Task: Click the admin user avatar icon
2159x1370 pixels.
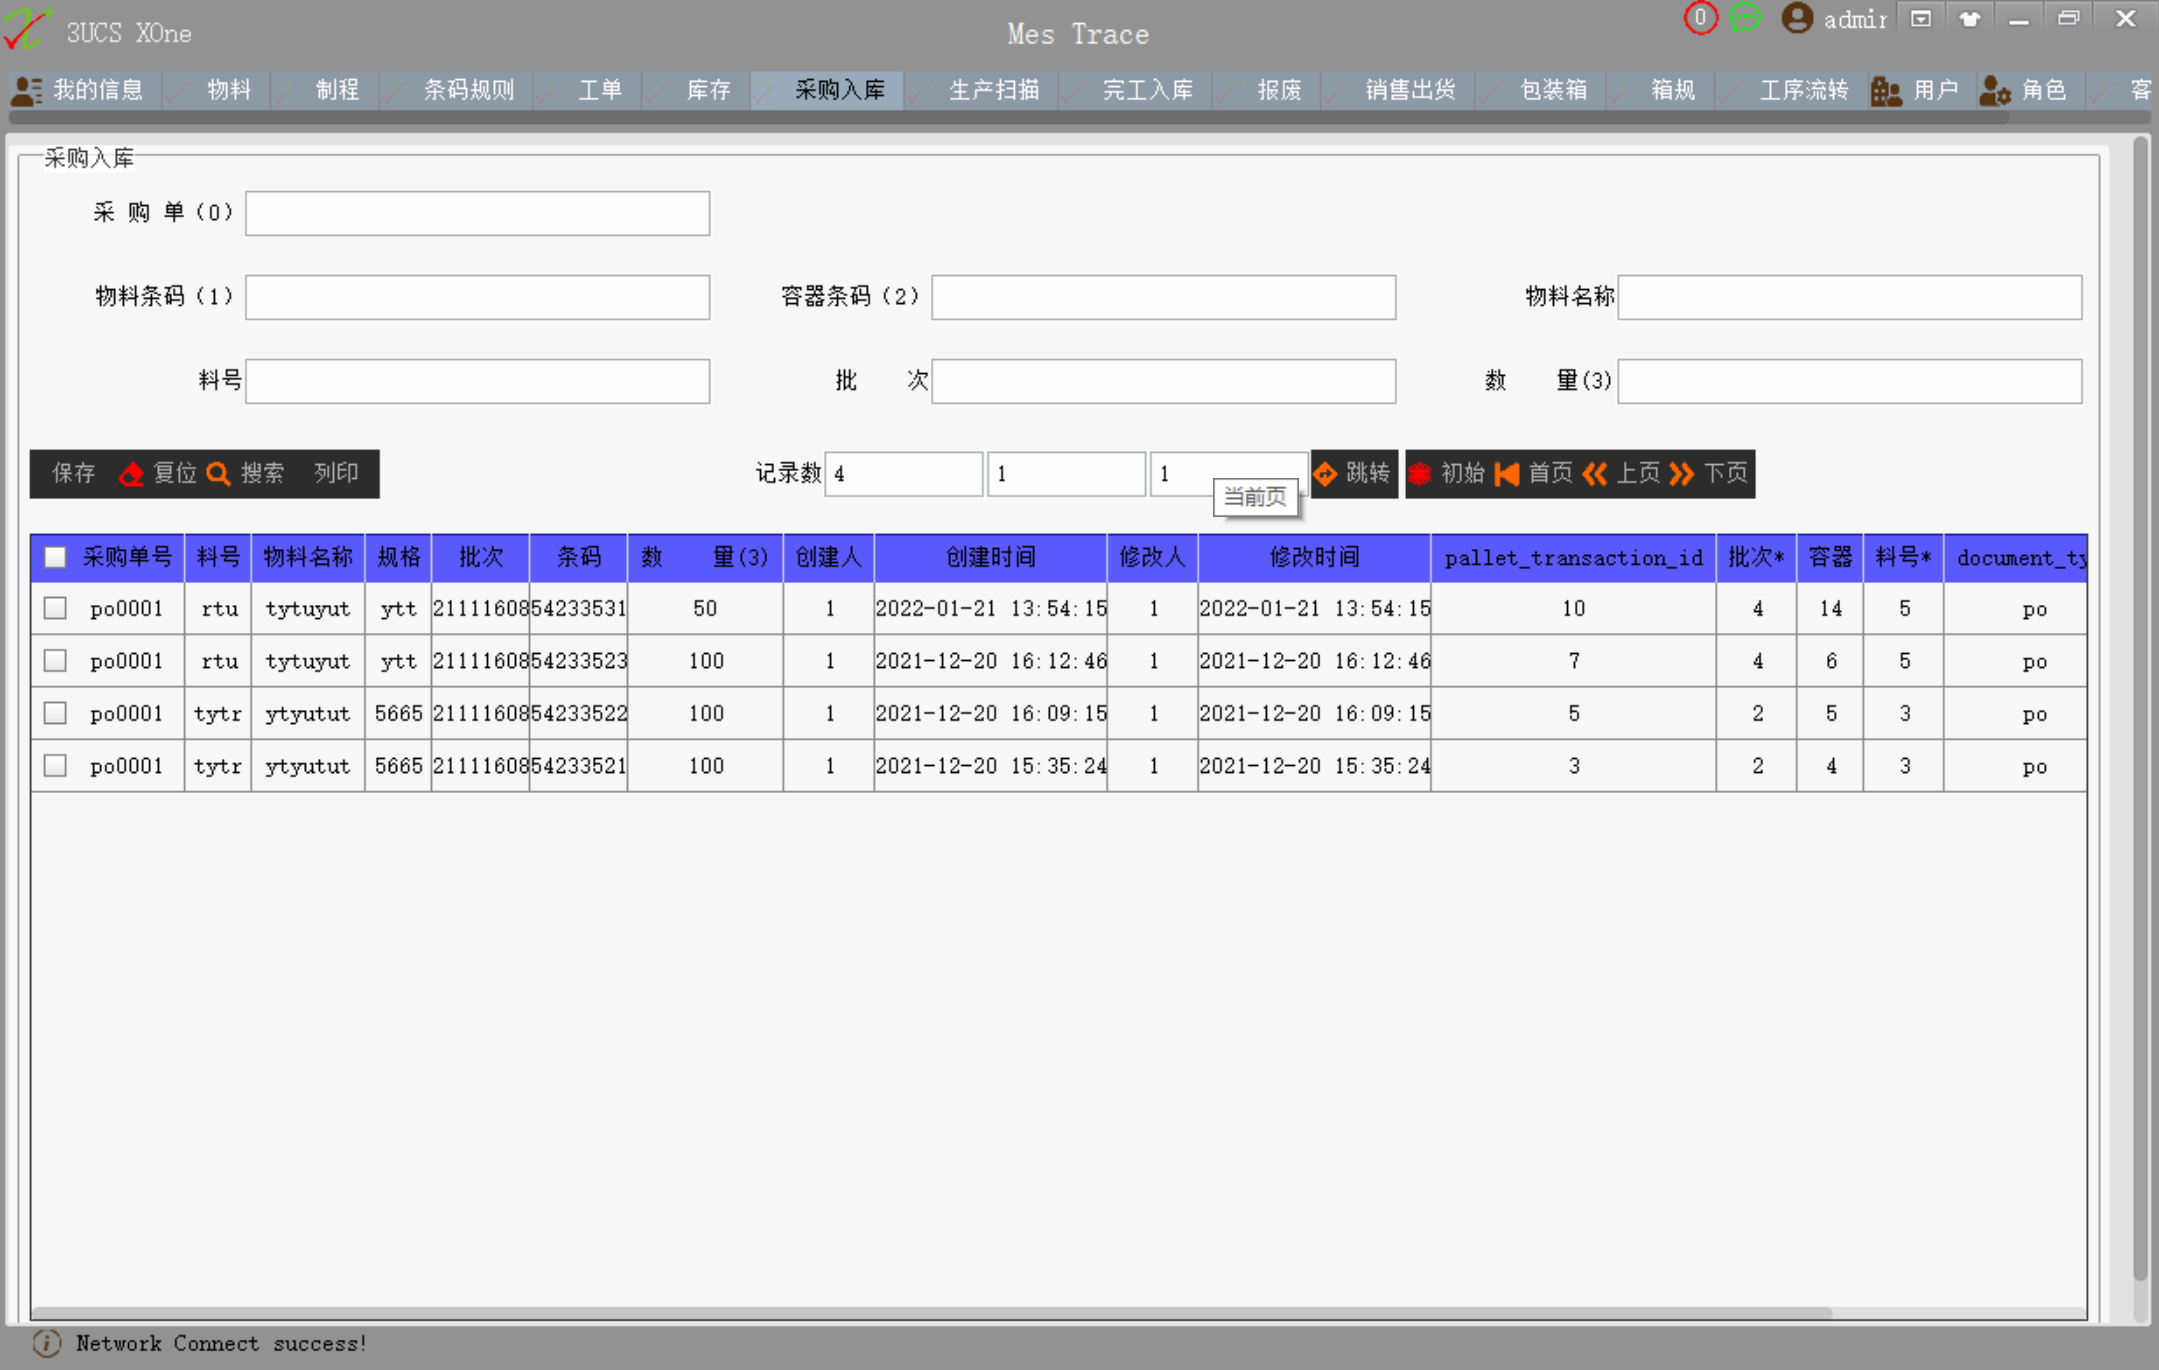Action: pos(1797,19)
